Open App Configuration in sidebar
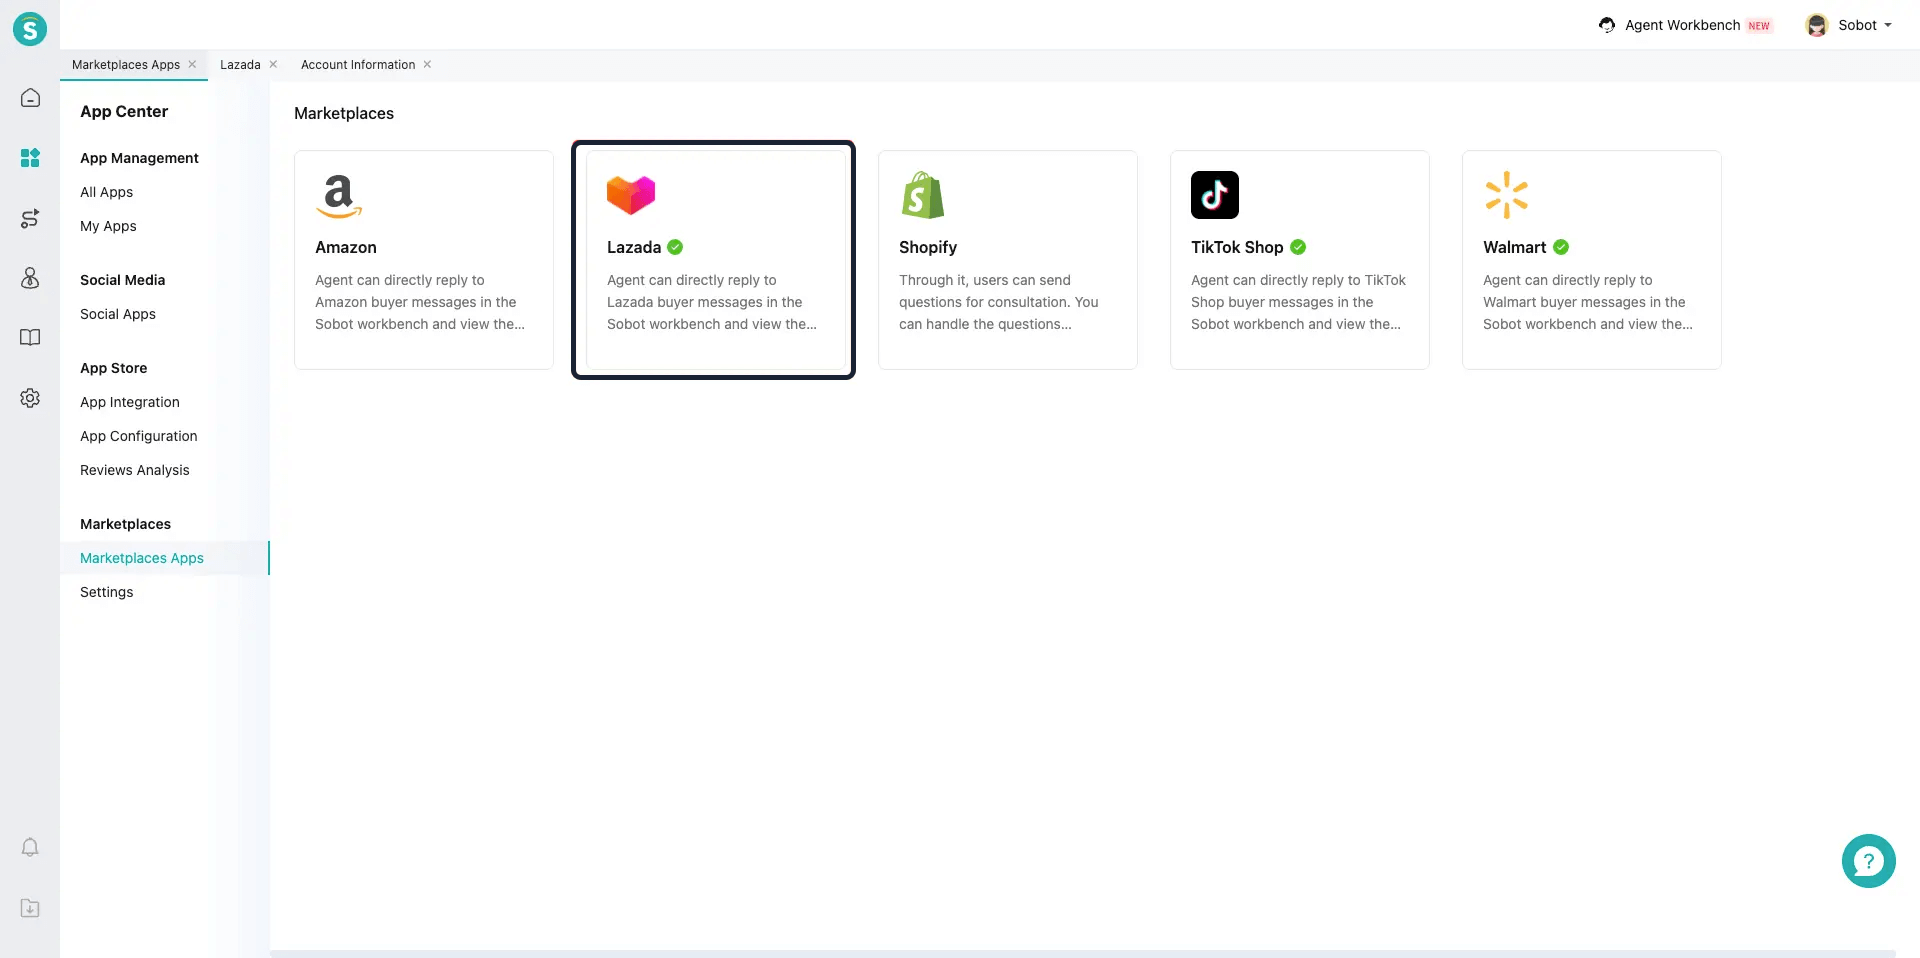Viewport: 1920px width, 958px height. [x=139, y=436]
